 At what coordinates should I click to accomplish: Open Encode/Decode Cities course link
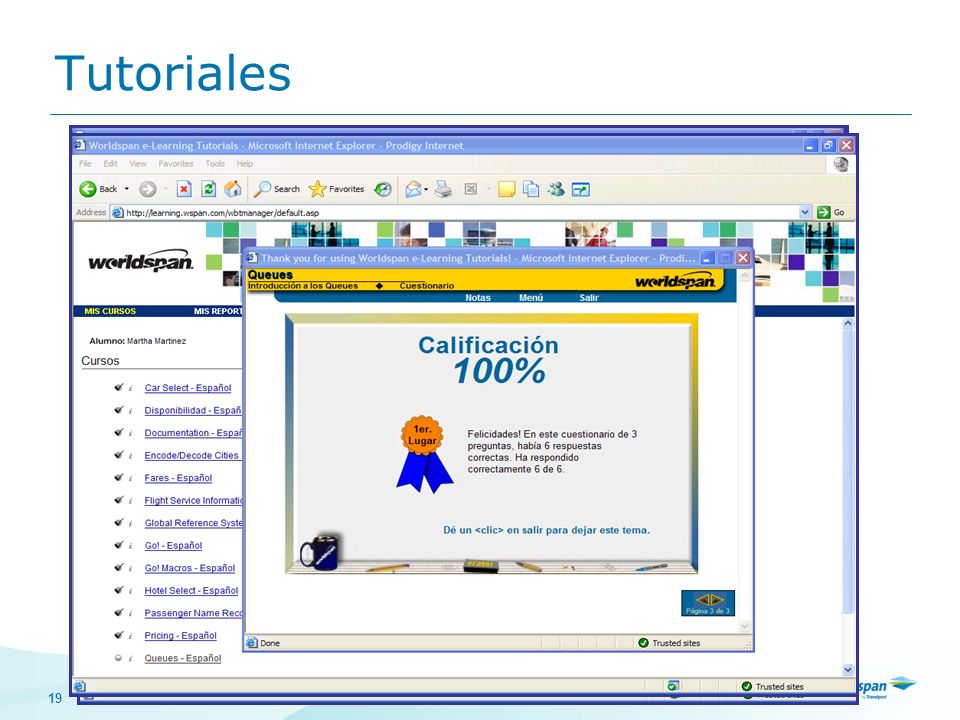click(x=192, y=456)
